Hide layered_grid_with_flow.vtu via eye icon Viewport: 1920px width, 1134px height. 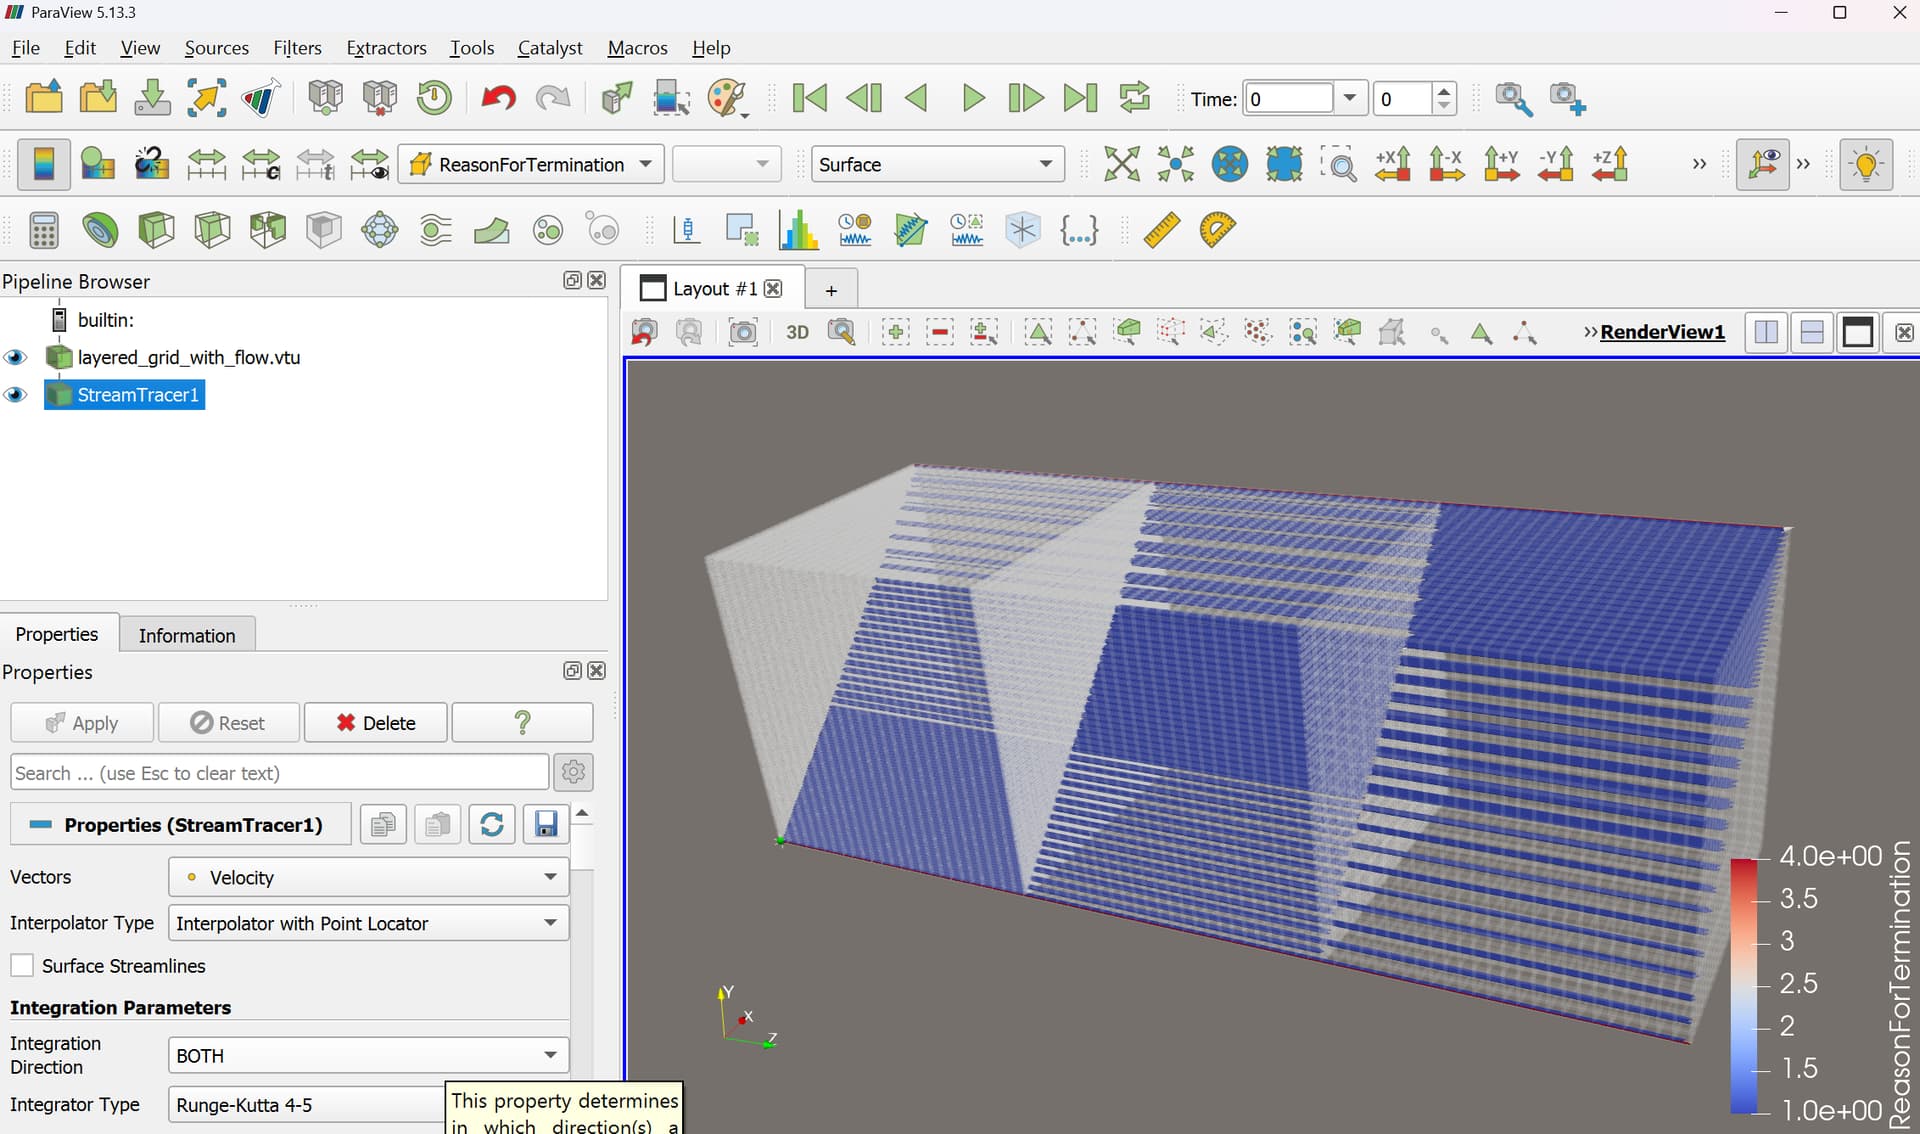15,357
